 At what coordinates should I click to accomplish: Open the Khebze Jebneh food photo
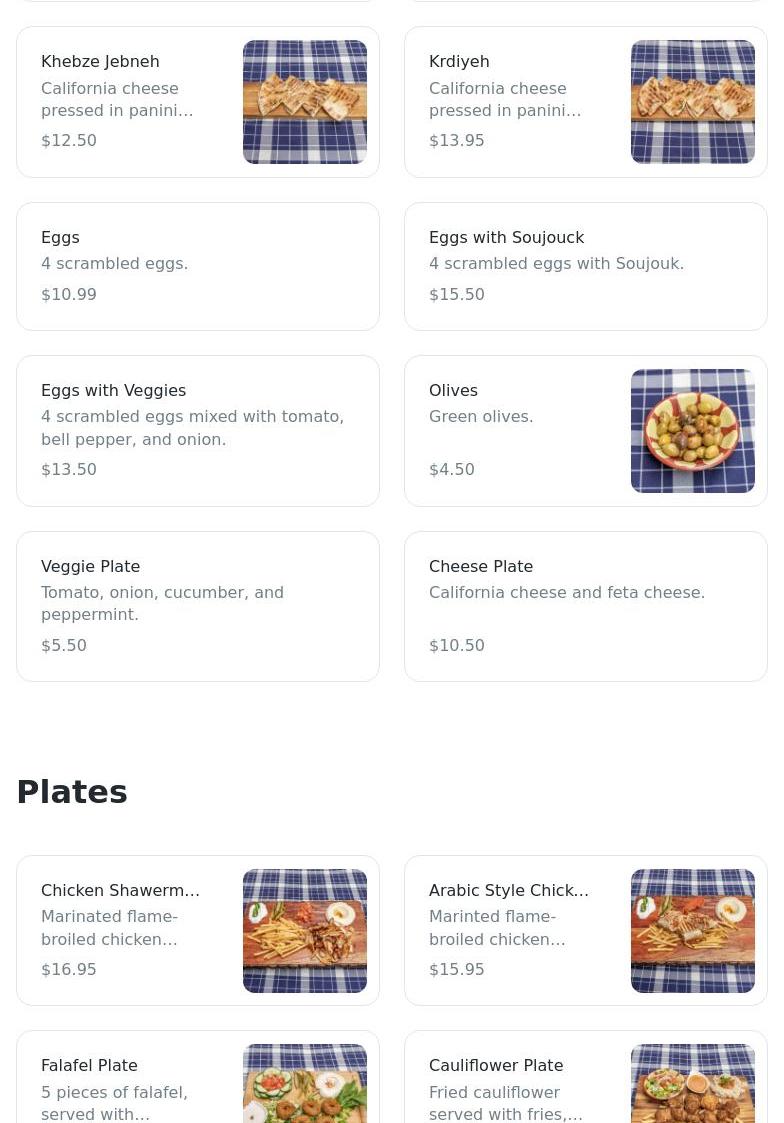click(305, 102)
